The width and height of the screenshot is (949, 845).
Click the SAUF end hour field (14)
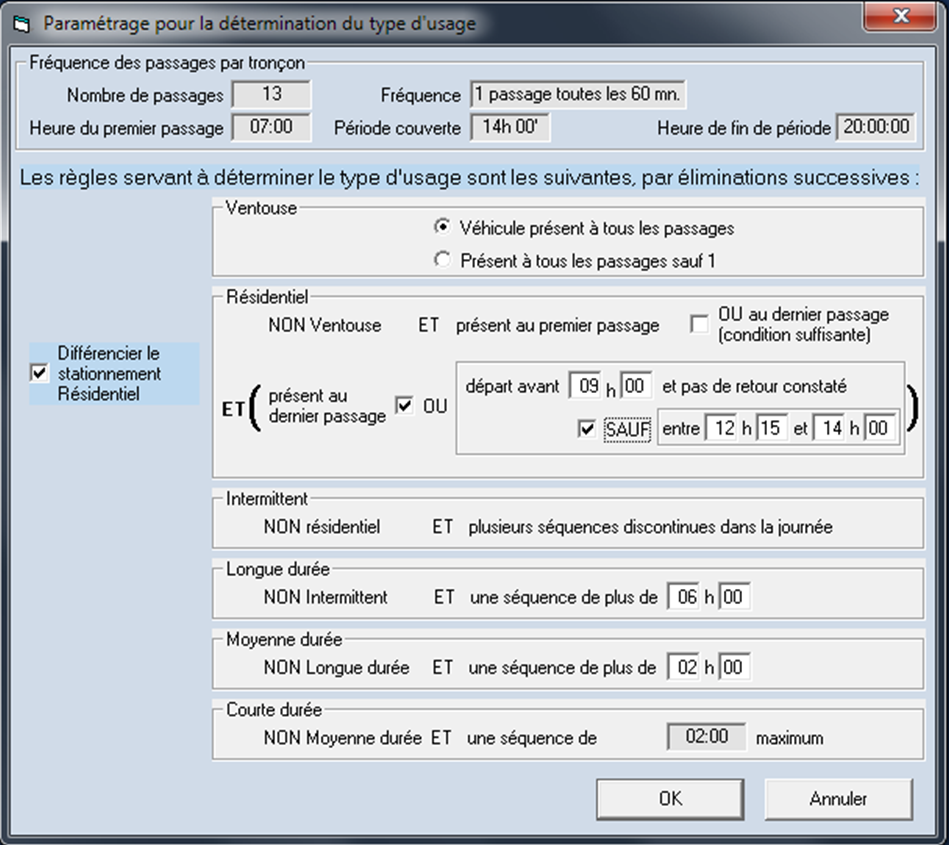click(829, 430)
